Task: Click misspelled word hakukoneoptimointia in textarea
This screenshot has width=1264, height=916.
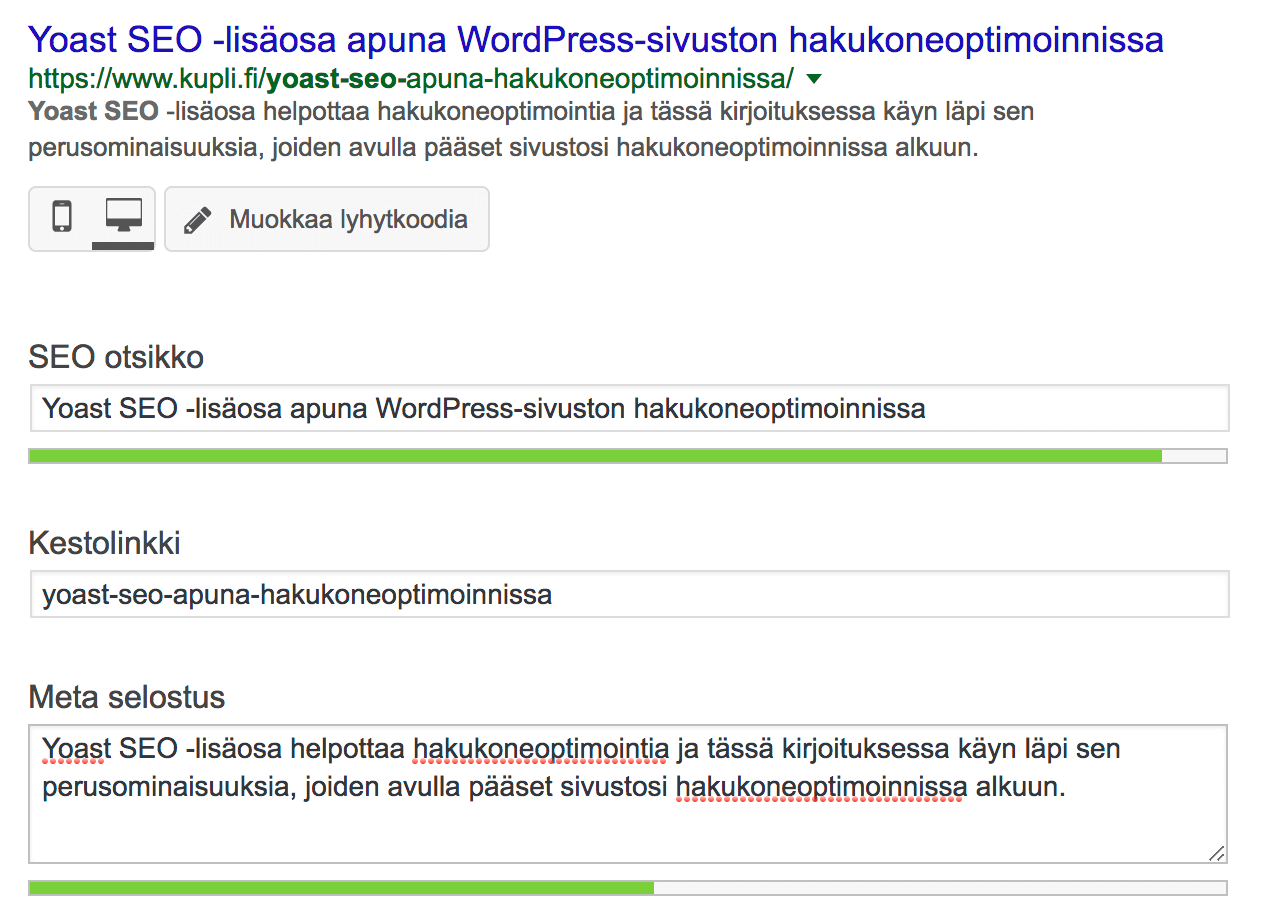Action: [541, 749]
